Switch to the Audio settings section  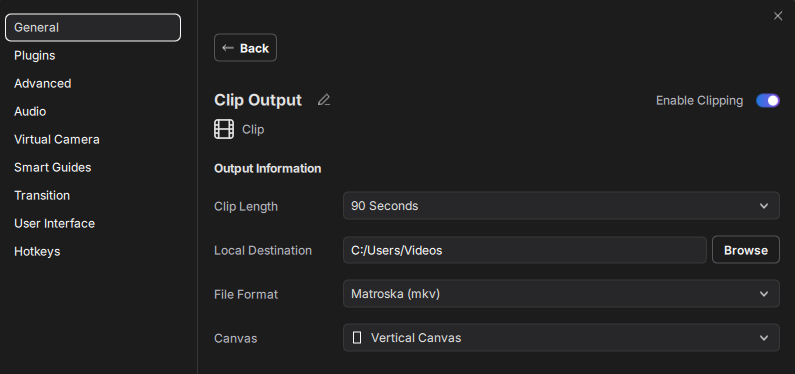(x=30, y=111)
